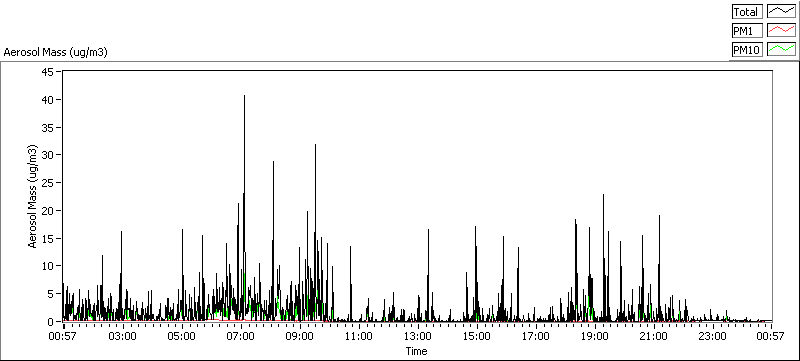Click the 11:00 time axis label
This screenshot has width=800, height=361.
coord(359,337)
